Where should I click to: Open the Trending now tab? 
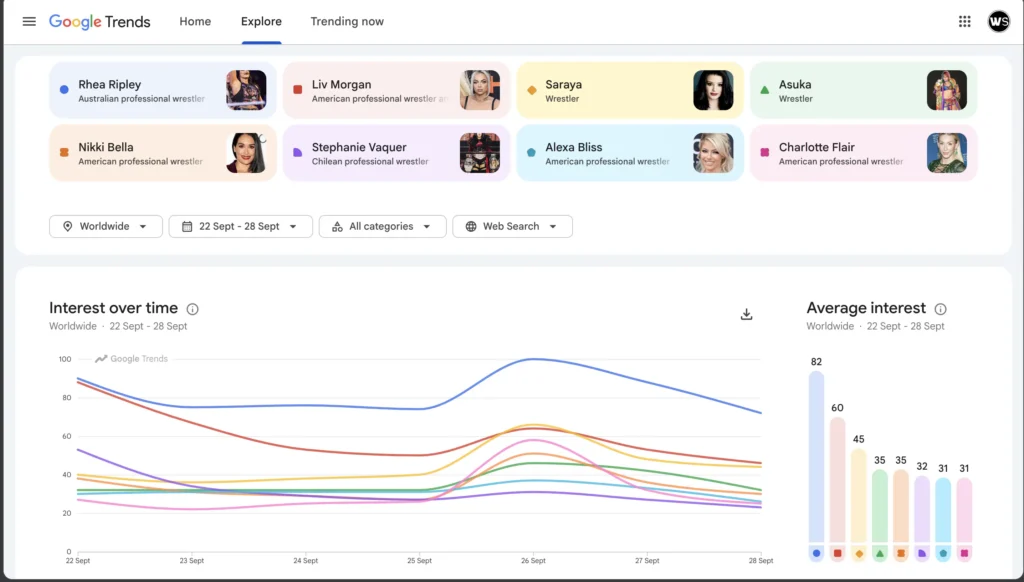pos(347,22)
